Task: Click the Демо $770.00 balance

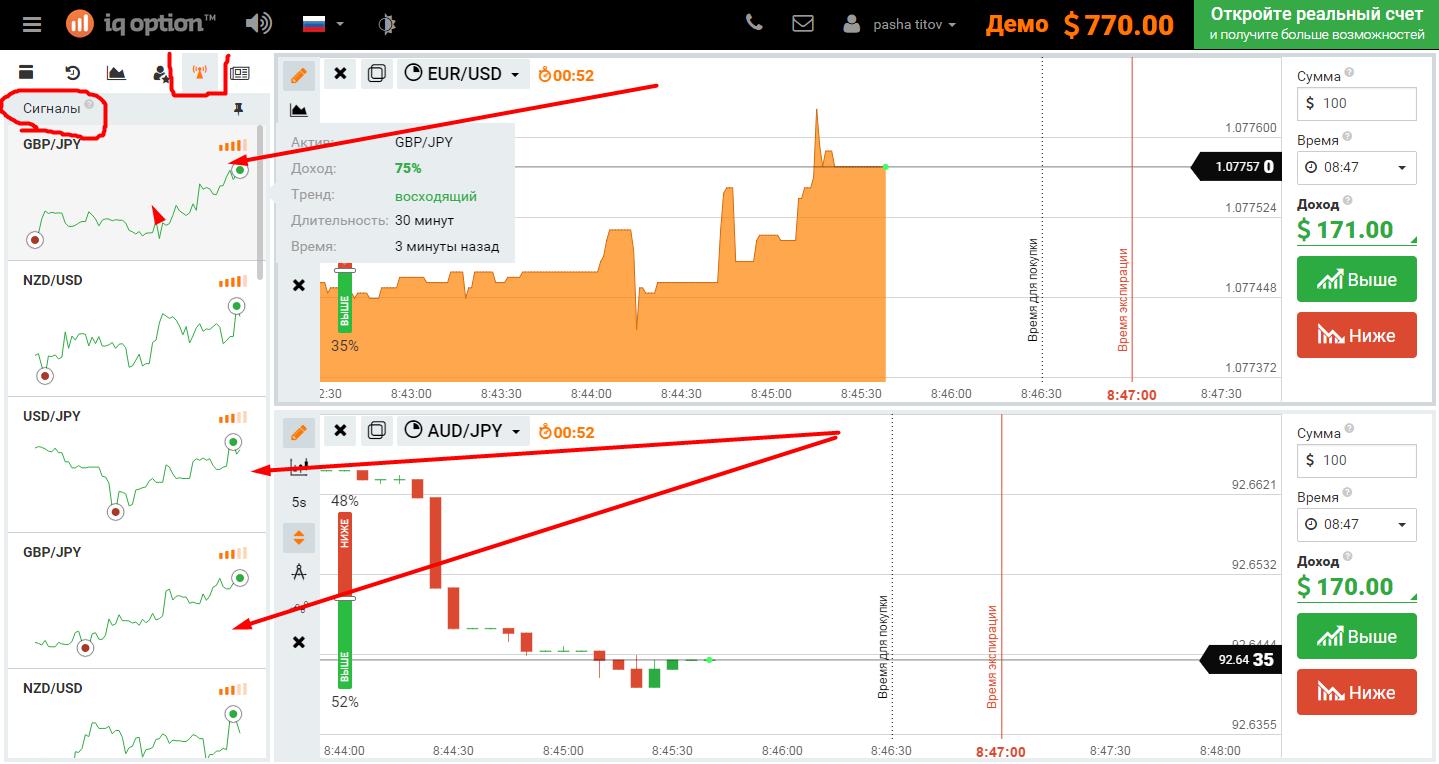Action: point(1079,24)
